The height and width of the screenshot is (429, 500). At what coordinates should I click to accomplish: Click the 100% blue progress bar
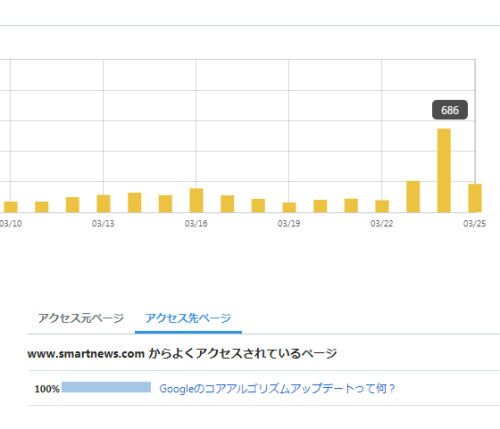click(x=106, y=387)
